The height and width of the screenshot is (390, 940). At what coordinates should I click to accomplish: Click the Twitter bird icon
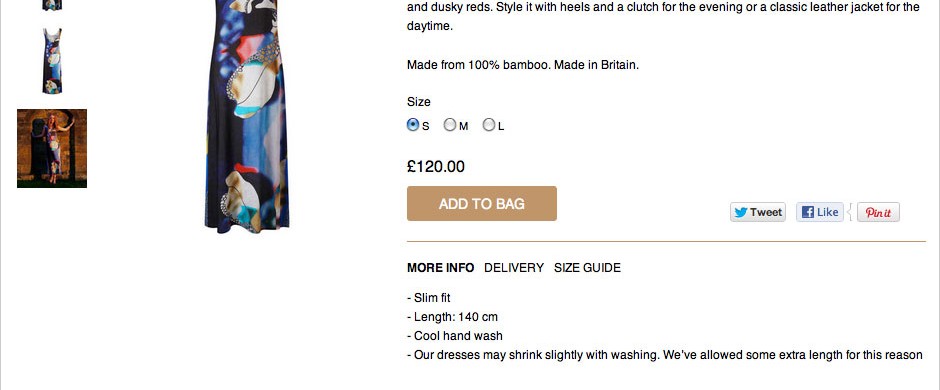pos(741,212)
